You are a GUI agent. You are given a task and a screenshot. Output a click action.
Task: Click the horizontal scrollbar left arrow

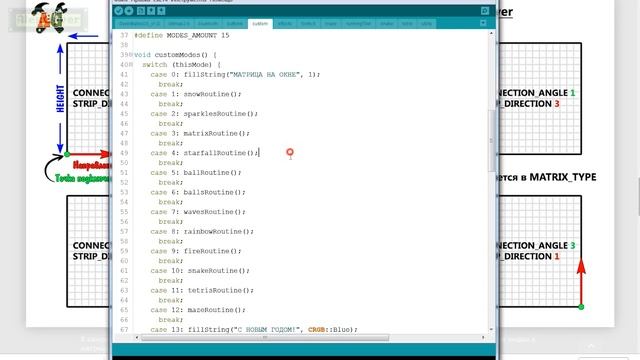click(137, 338)
